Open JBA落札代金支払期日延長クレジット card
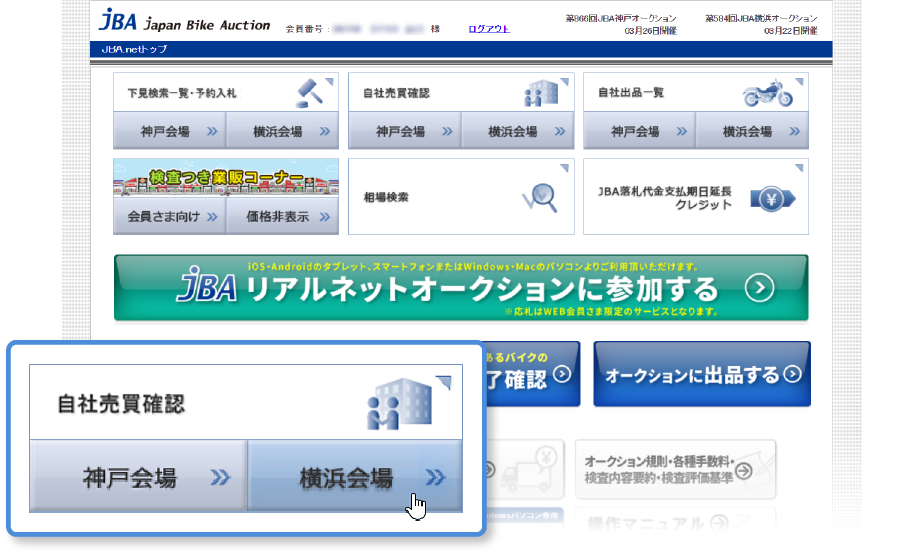This screenshot has width=921, height=560. [x=695, y=196]
